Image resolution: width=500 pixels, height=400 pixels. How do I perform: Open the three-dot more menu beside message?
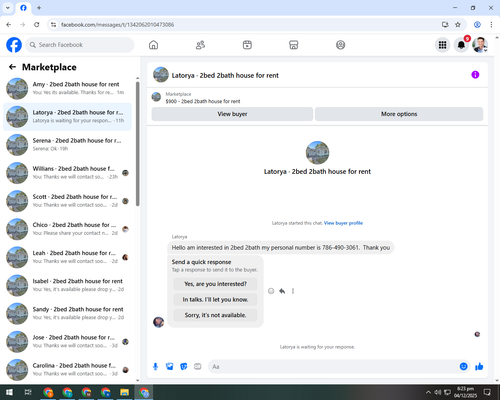[293, 291]
